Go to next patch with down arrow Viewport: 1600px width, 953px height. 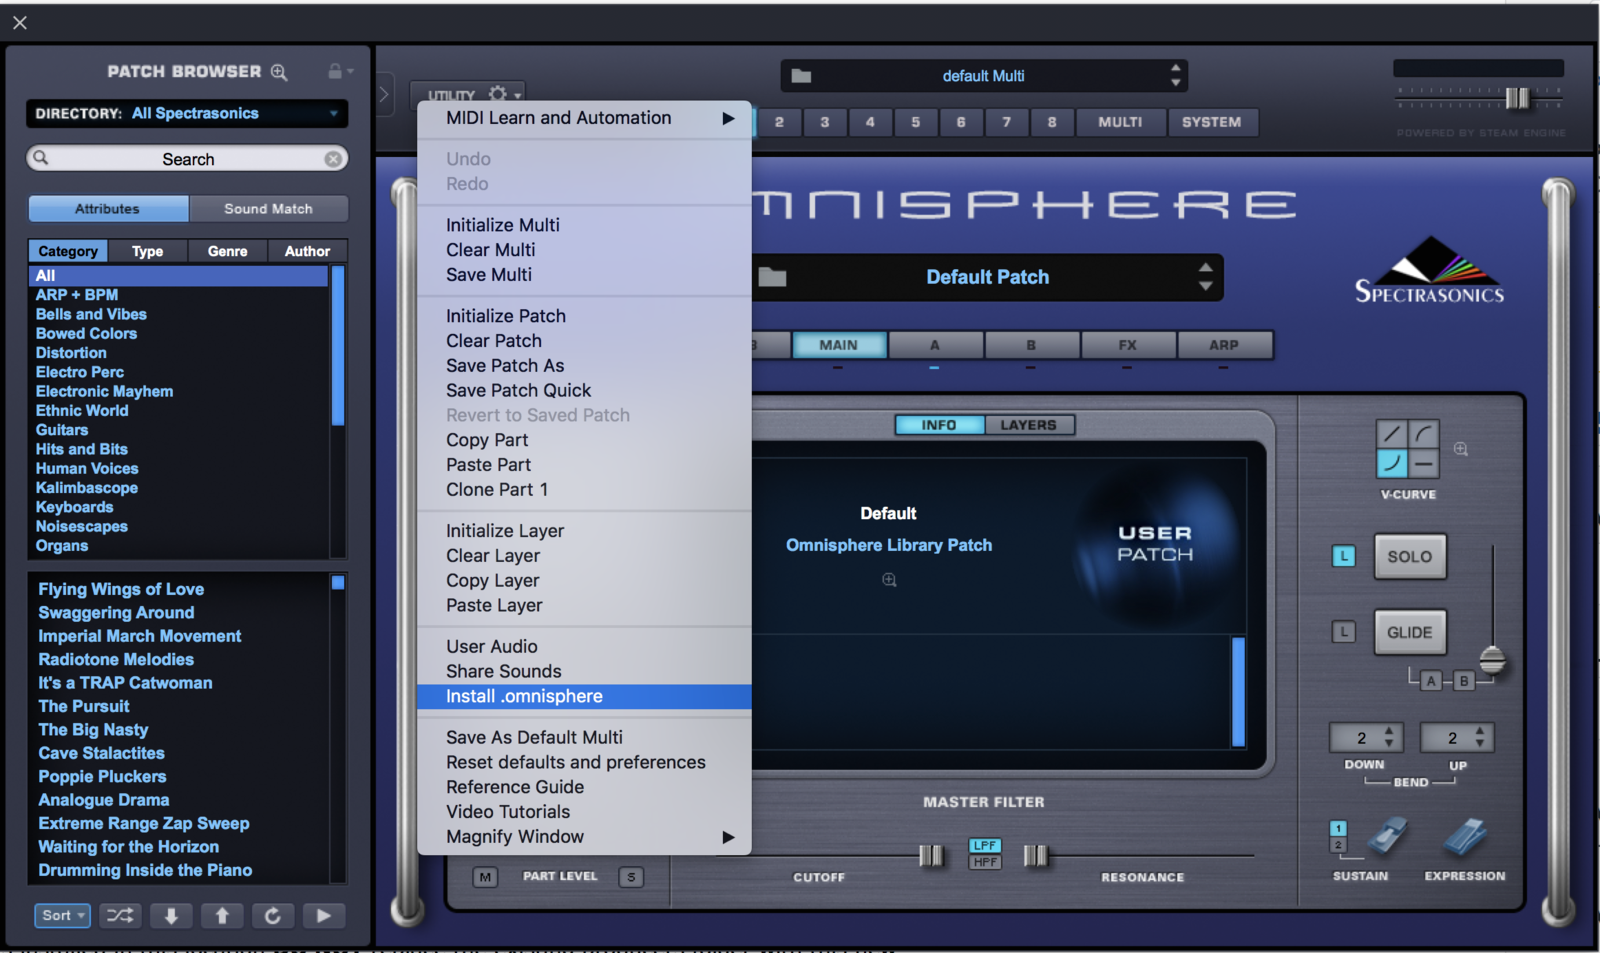coord(171,915)
